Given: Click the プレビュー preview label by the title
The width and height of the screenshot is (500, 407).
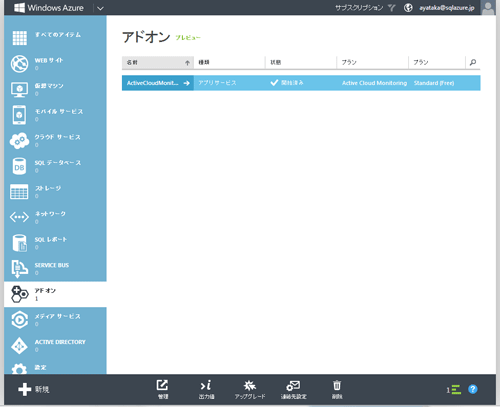Looking at the screenshot, I should [188, 38].
